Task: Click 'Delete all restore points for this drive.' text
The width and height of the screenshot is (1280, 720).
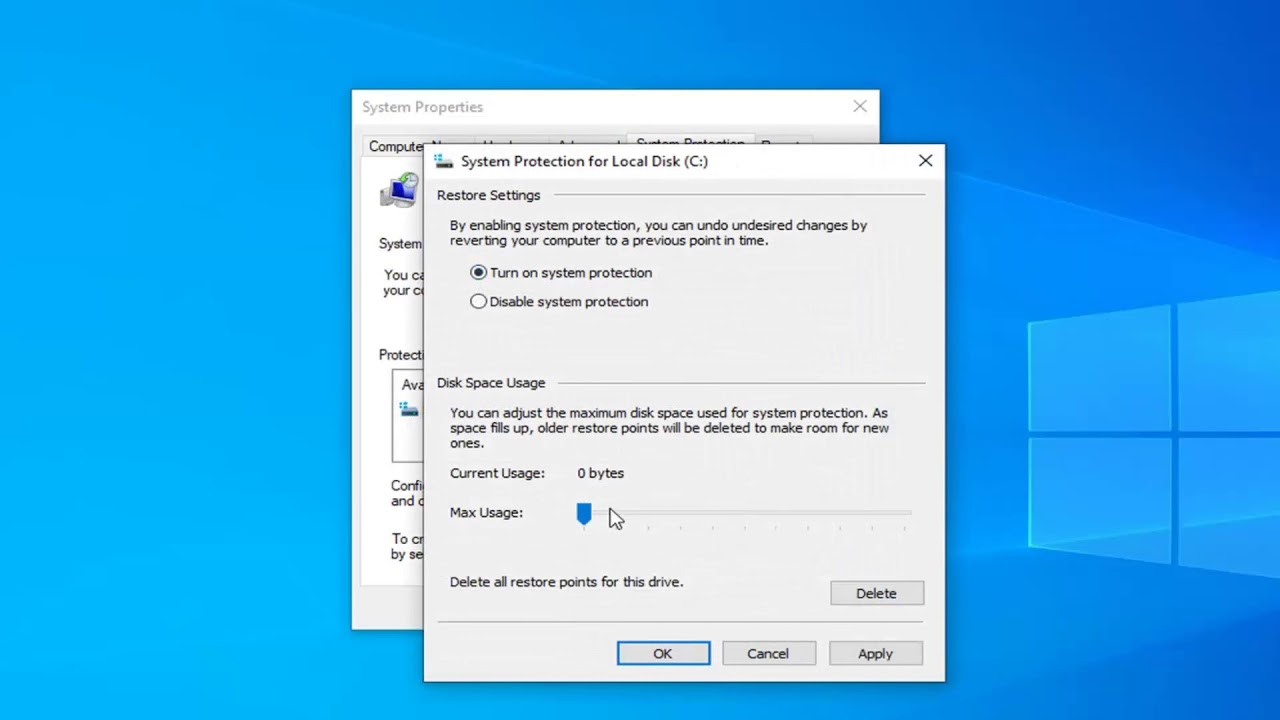Action: click(x=566, y=582)
